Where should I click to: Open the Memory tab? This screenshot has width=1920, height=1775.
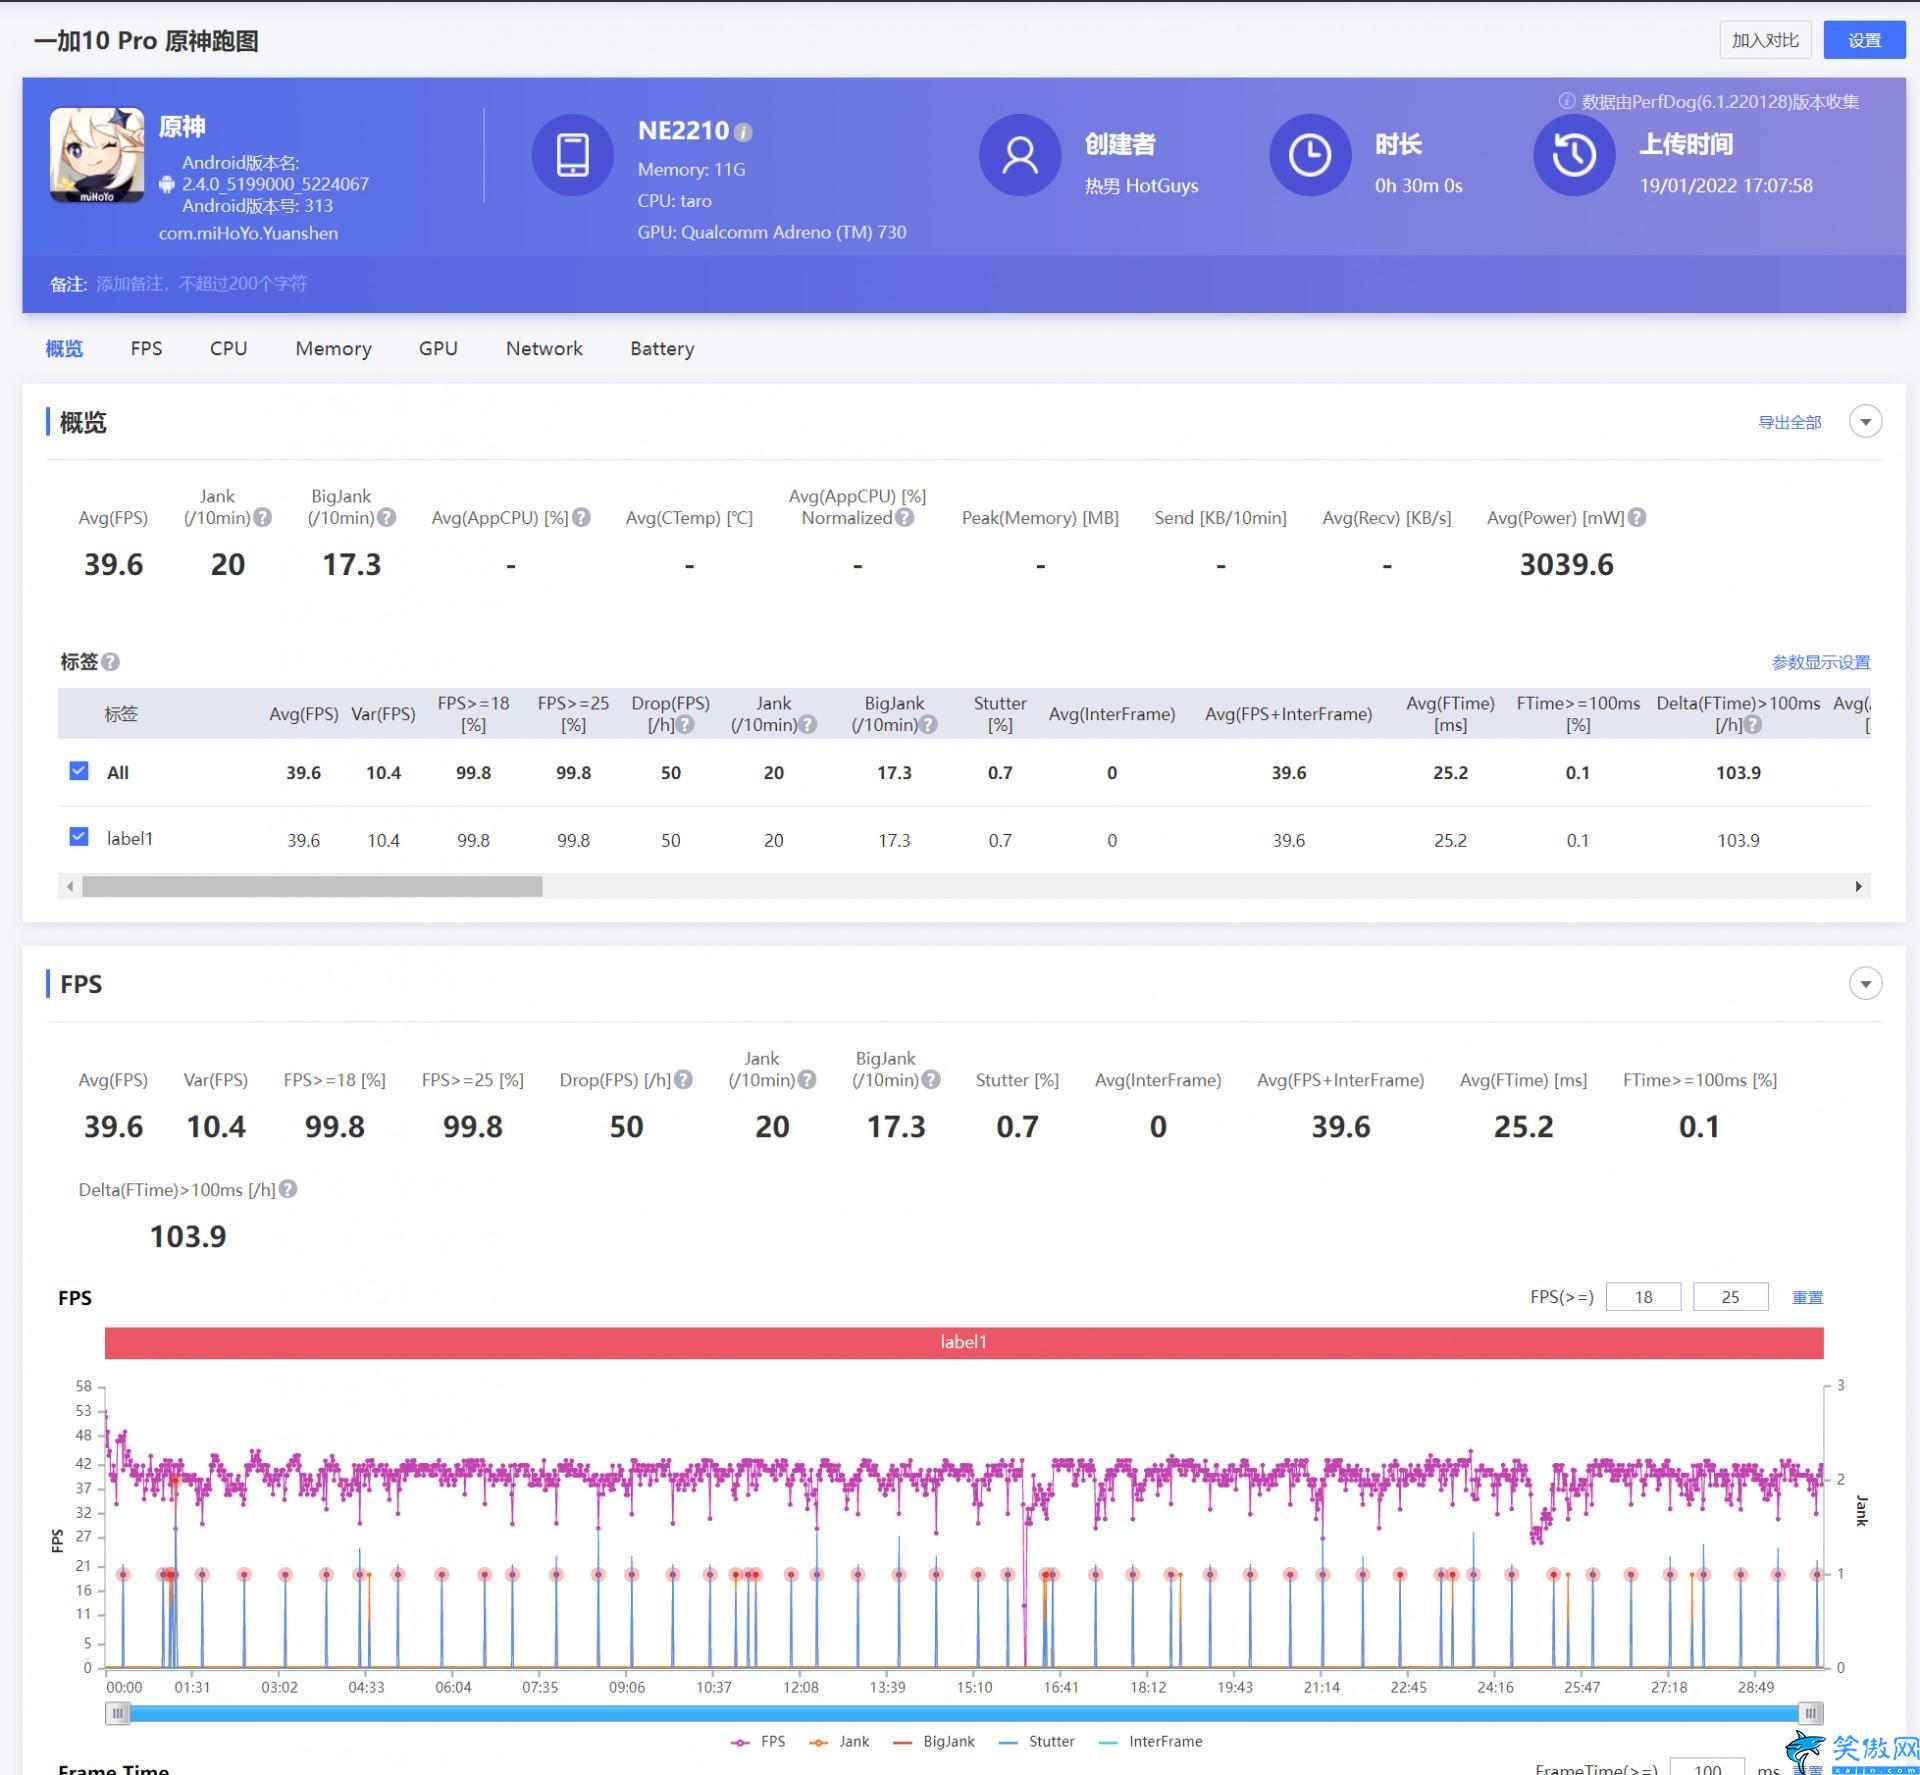pyautogui.click(x=333, y=349)
